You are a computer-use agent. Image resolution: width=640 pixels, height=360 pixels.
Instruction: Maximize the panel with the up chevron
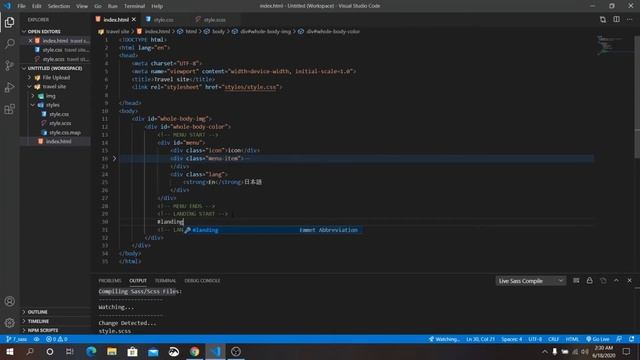[616, 280]
